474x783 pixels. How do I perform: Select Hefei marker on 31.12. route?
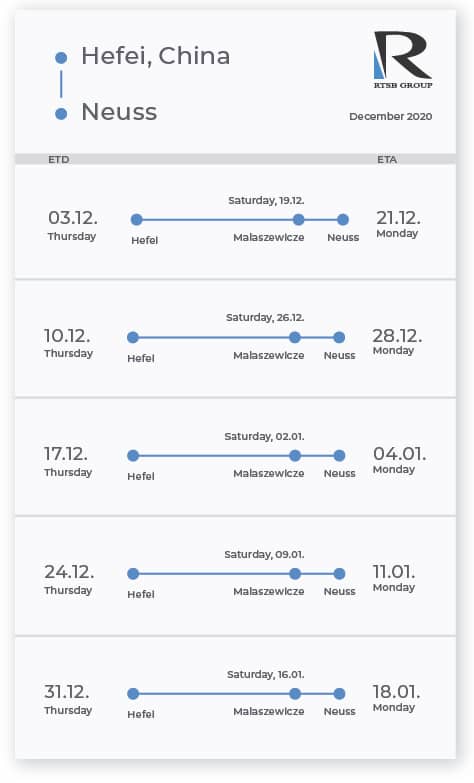(133, 694)
